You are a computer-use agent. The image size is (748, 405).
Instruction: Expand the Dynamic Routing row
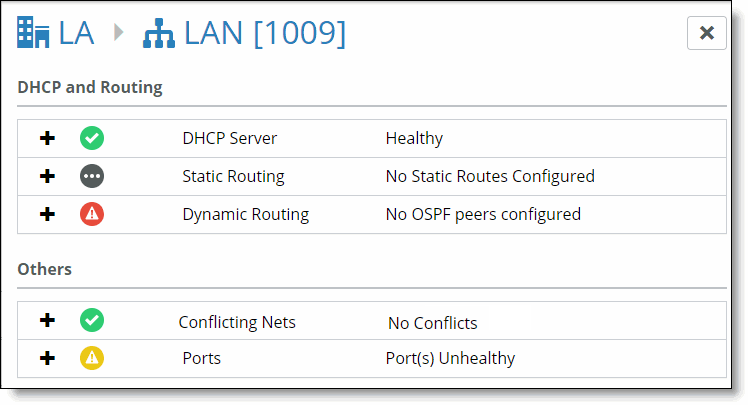[47, 214]
